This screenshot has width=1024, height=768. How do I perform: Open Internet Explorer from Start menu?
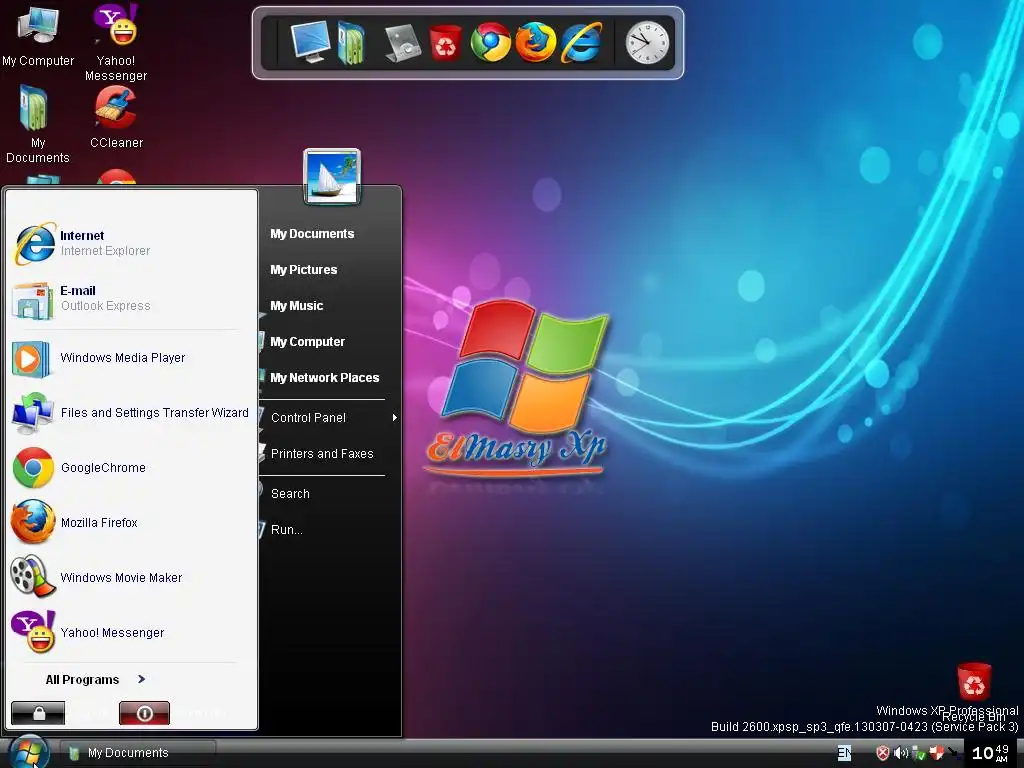coord(132,243)
